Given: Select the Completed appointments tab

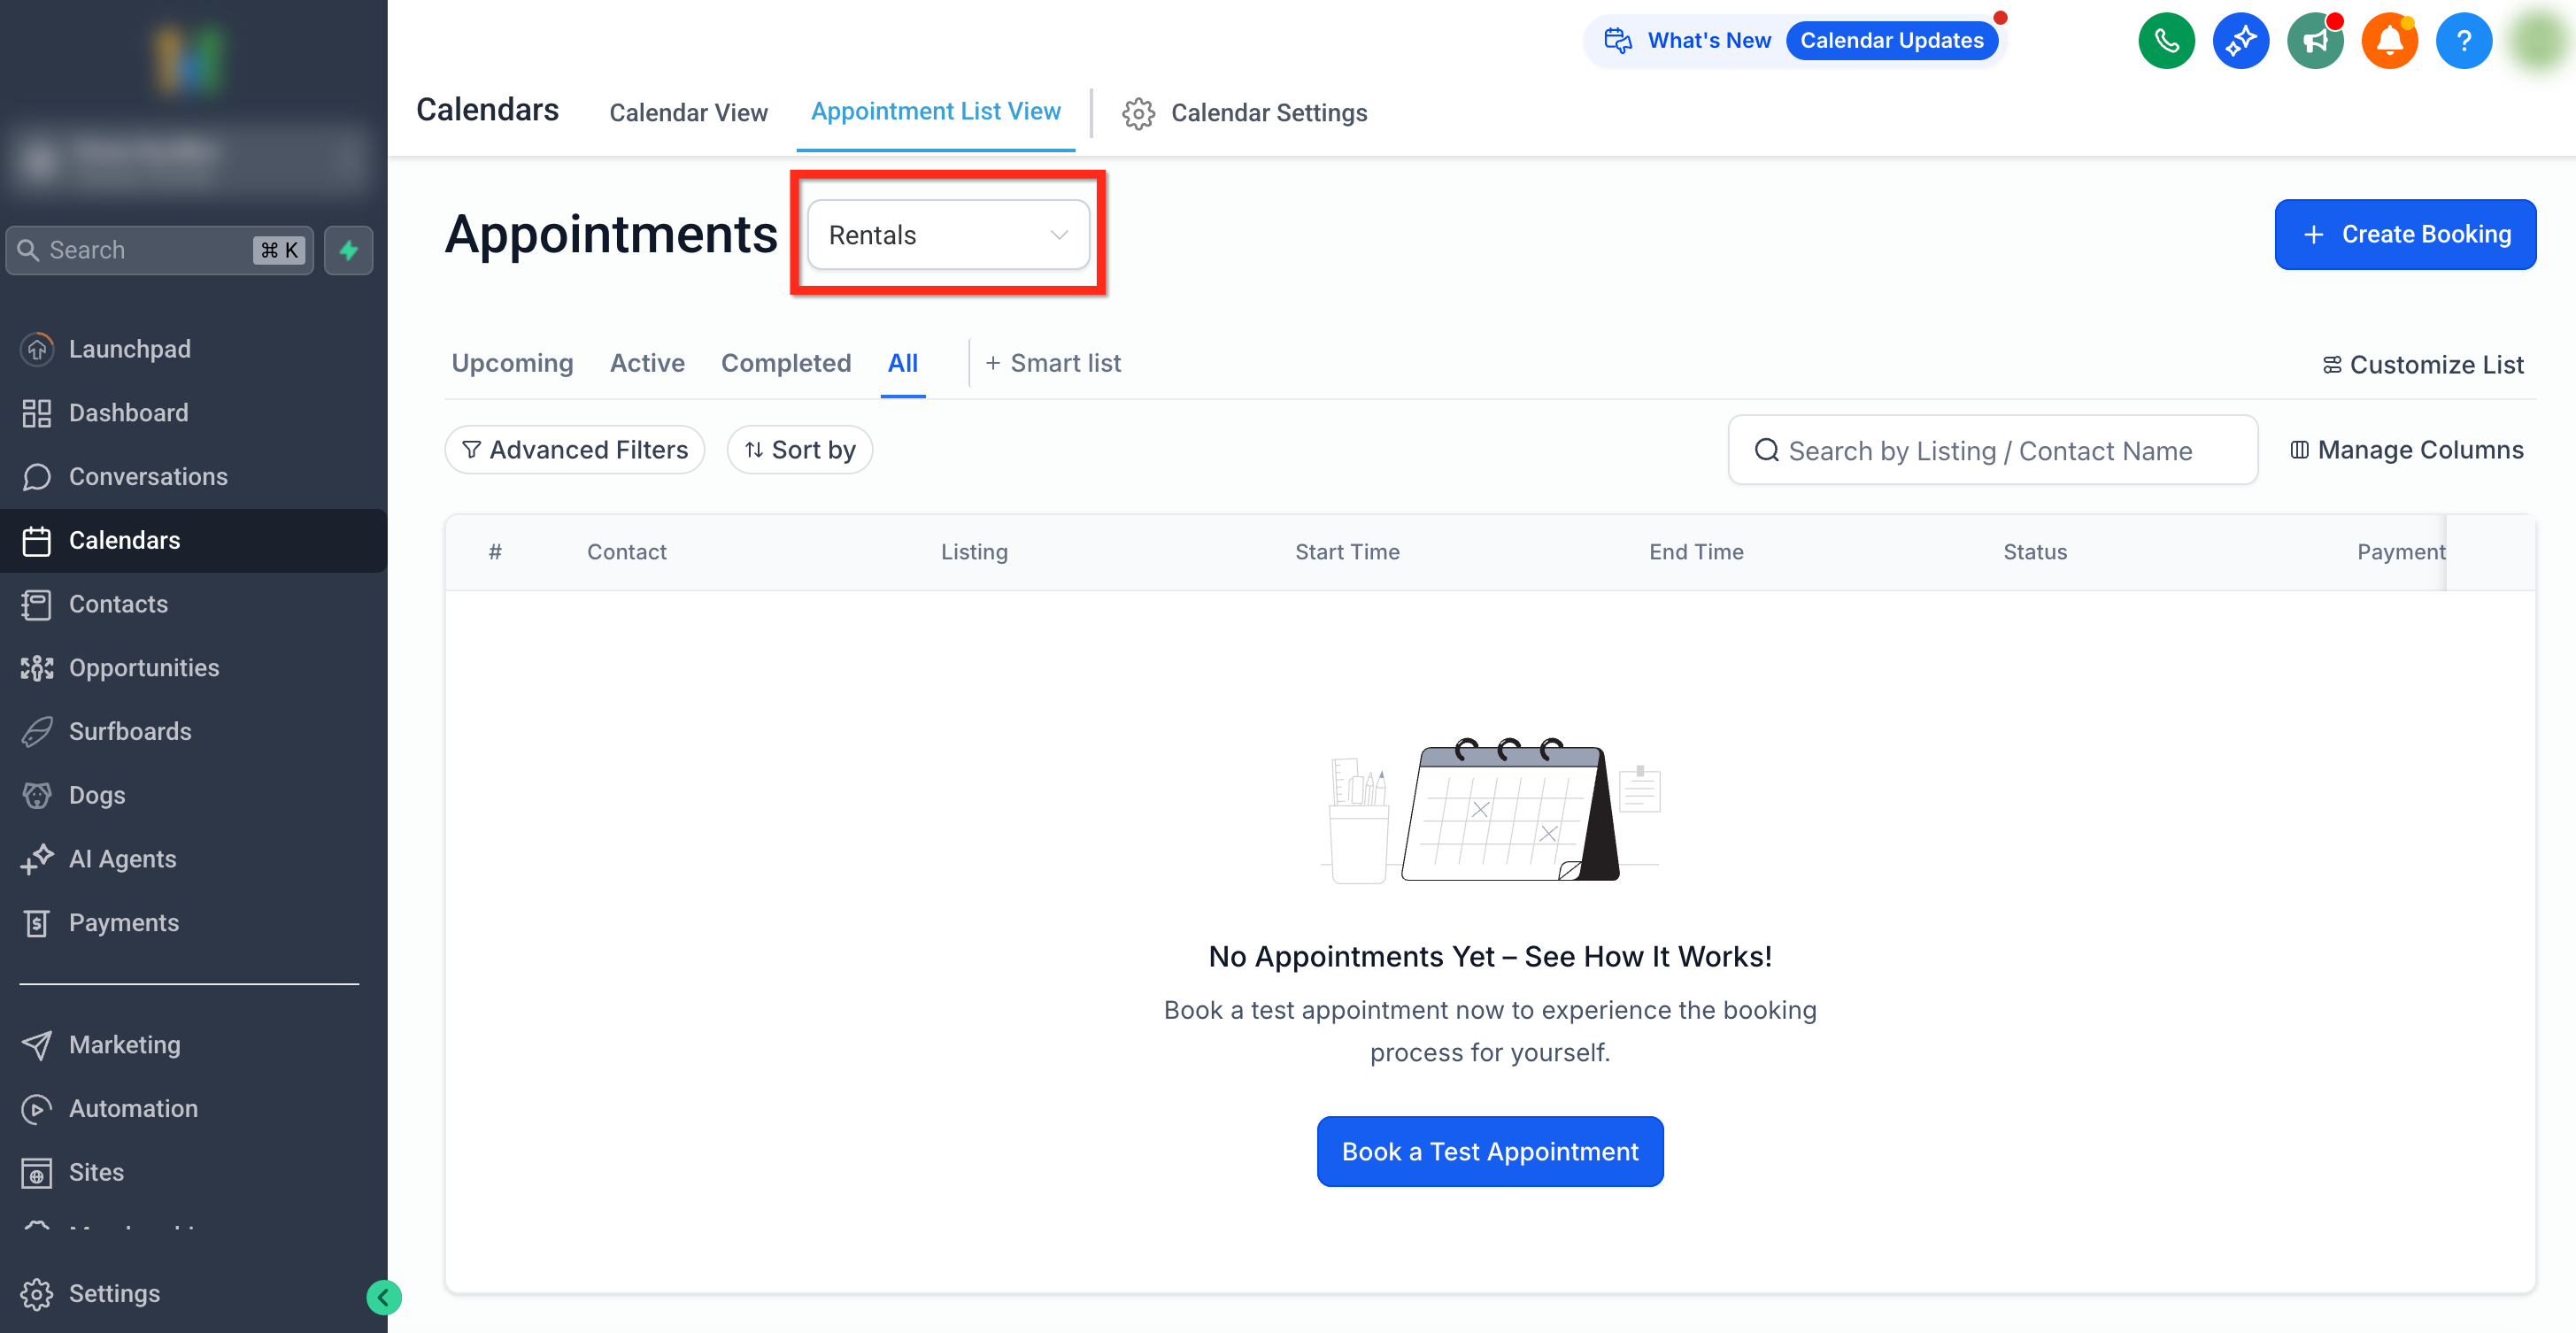Looking at the screenshot, I should pos(785,363).
